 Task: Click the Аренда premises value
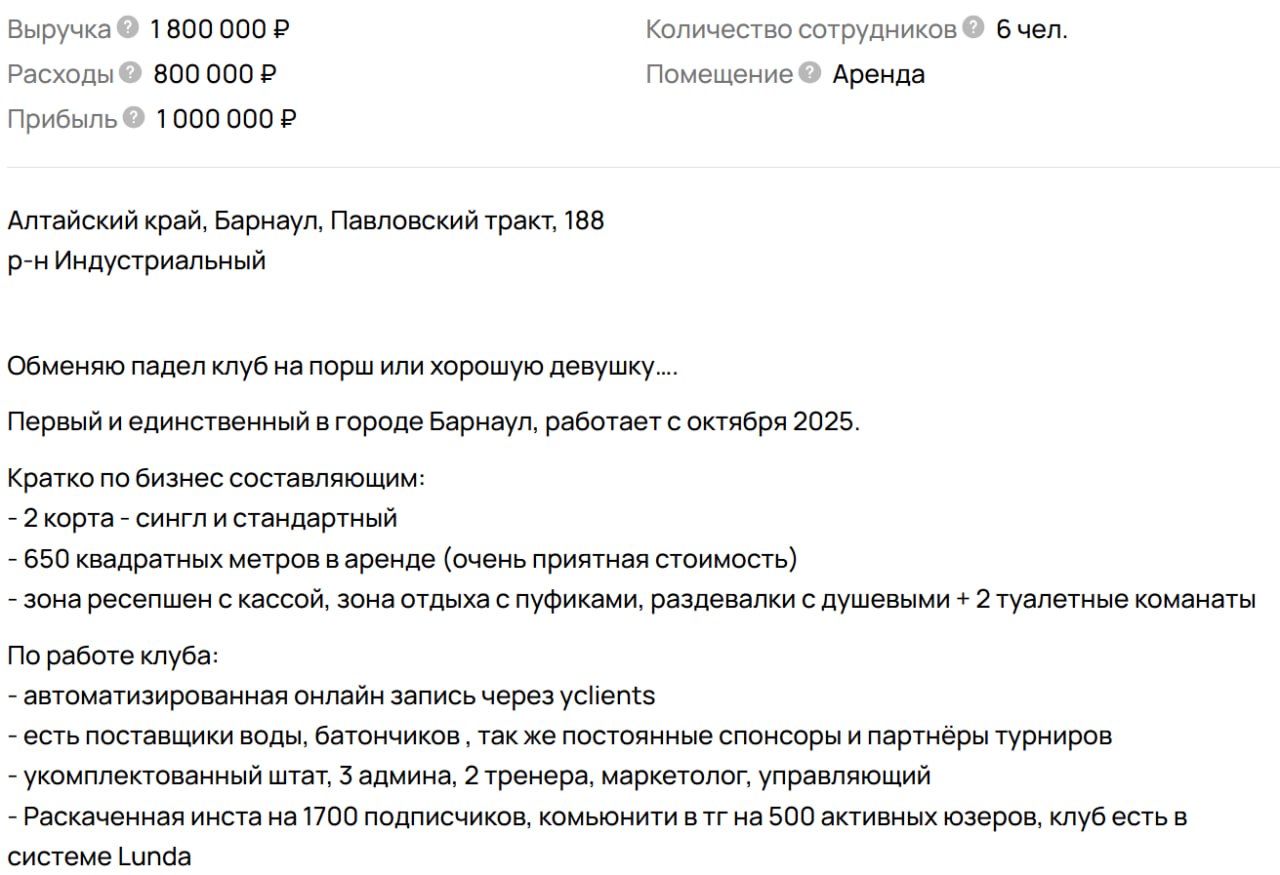pyautogui.click(x=878, y=75)
